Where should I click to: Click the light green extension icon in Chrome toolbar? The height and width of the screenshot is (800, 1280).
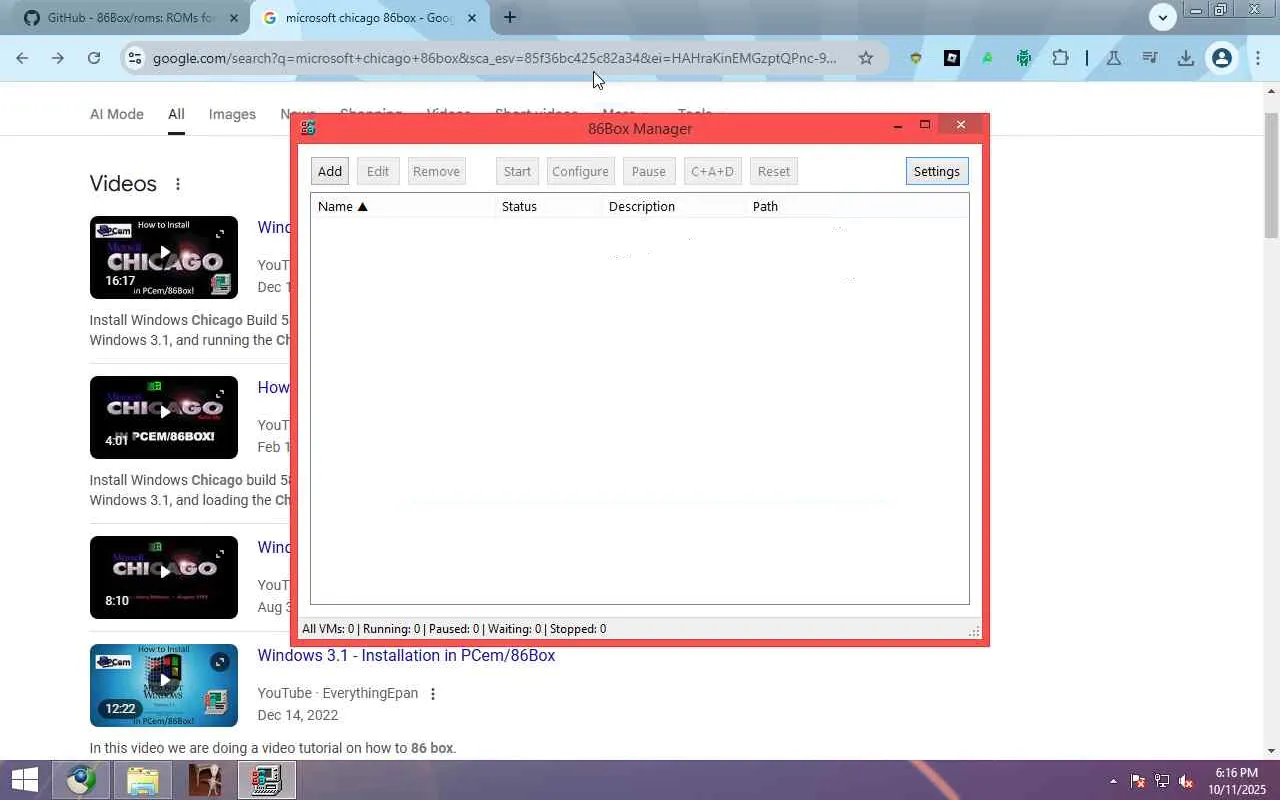pos(987,58)
